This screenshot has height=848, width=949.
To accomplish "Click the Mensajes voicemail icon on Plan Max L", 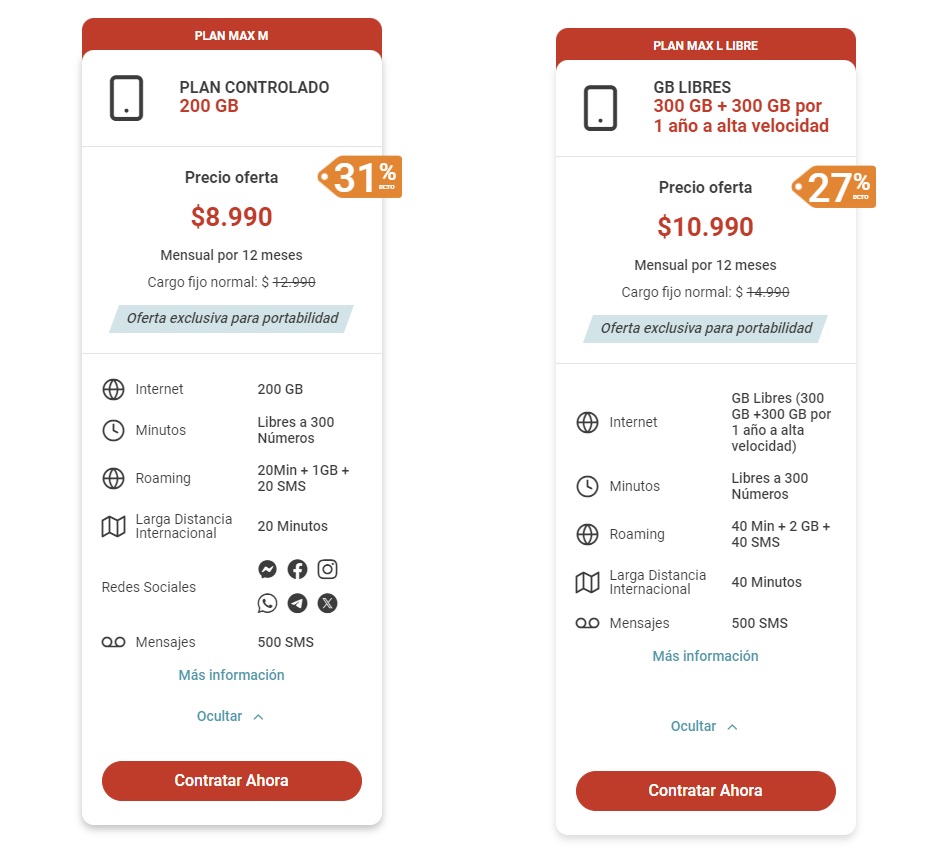I will coord(587,622).
